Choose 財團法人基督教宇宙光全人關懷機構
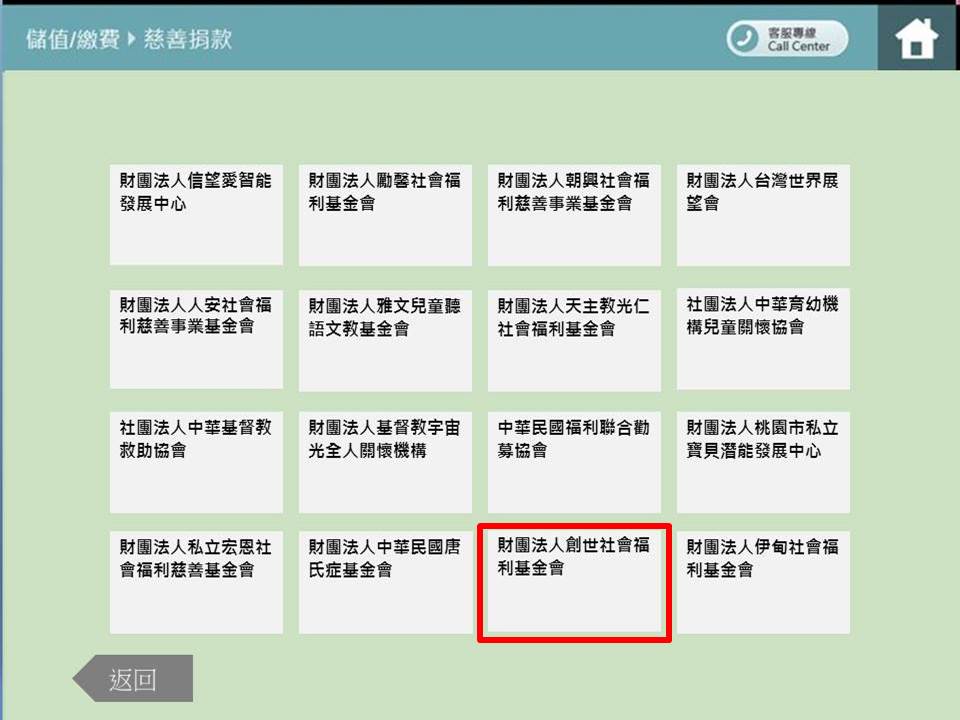Viewport: 960px width, 720px height. pos(385,462)
